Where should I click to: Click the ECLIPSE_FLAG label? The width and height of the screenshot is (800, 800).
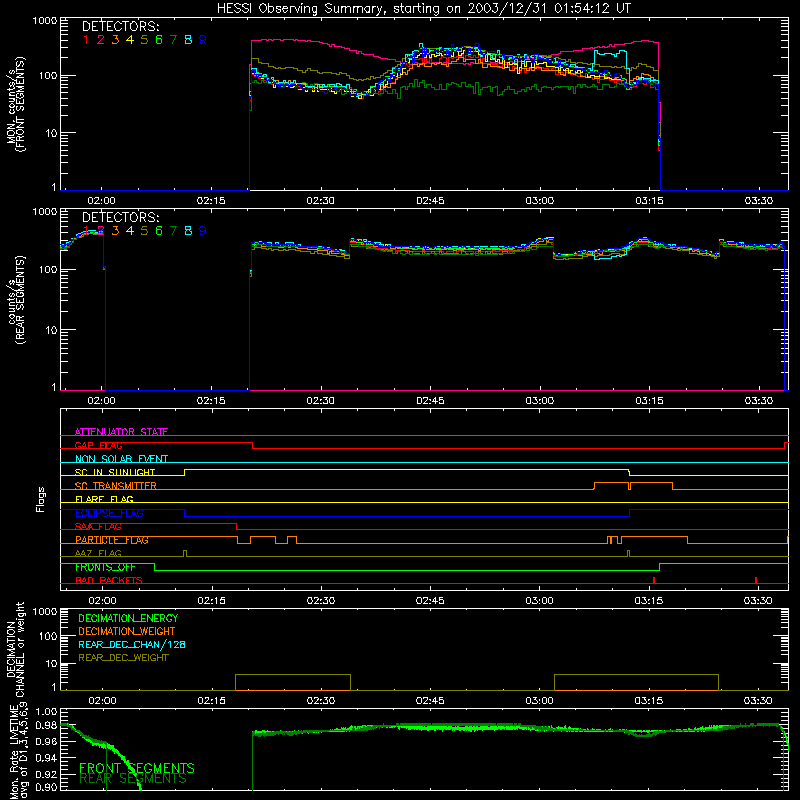click(x=109, y=513)
